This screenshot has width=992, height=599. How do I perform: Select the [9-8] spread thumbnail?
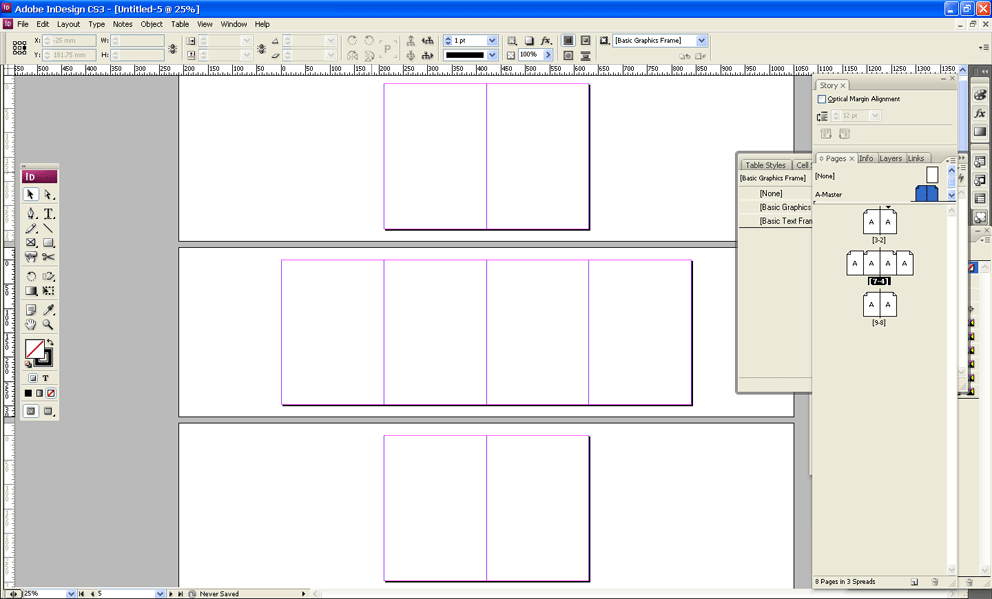pos(879,305)
